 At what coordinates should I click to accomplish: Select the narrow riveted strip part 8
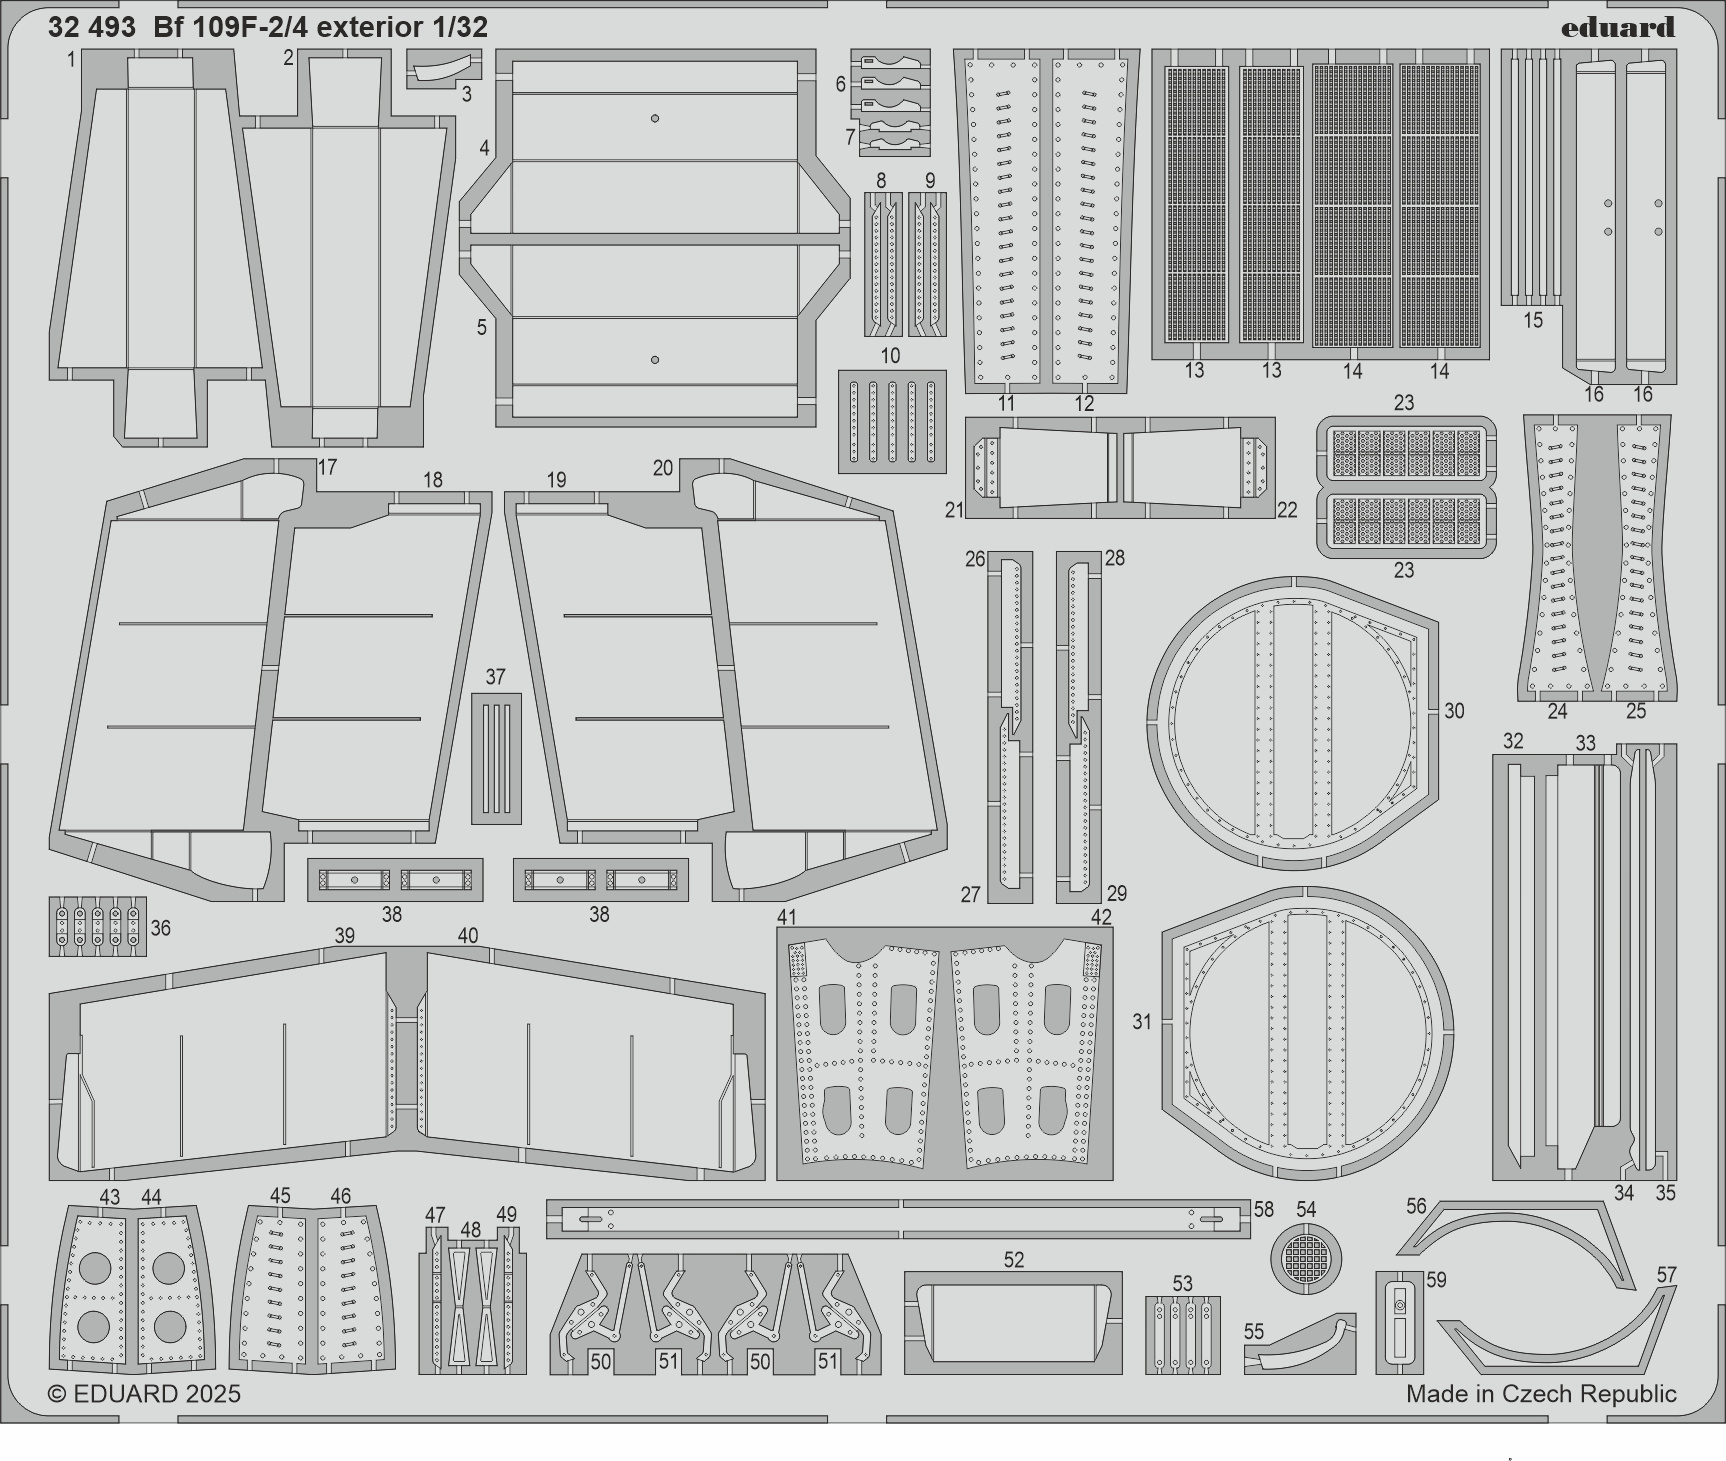[882, 264]
